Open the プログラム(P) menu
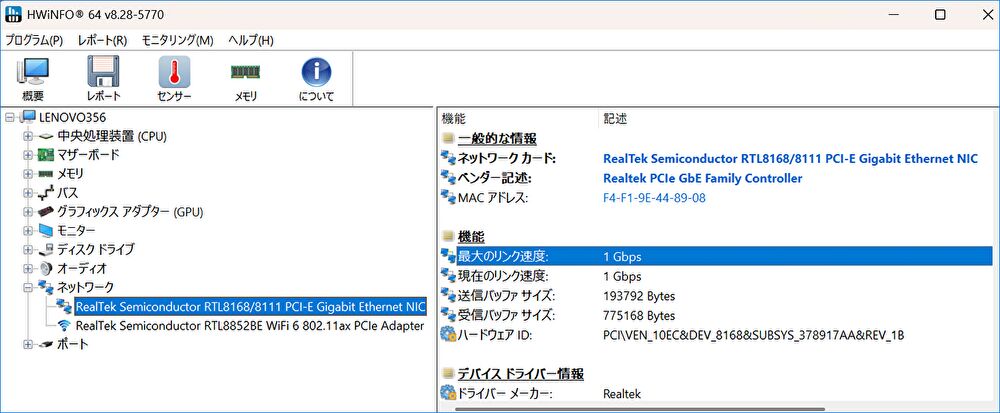 point(34,40)
